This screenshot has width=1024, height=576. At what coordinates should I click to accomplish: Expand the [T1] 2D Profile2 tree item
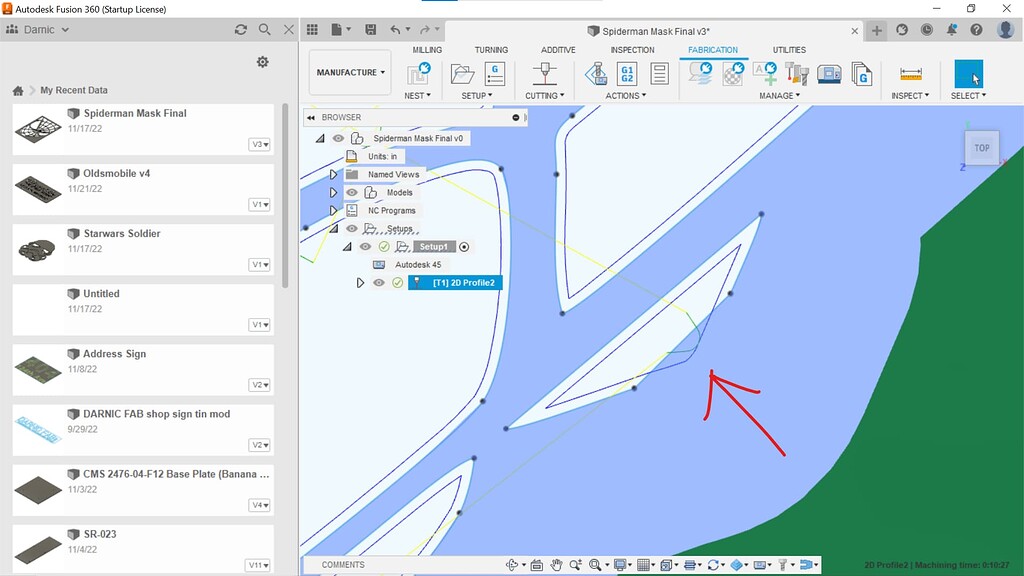click(361, 282)
